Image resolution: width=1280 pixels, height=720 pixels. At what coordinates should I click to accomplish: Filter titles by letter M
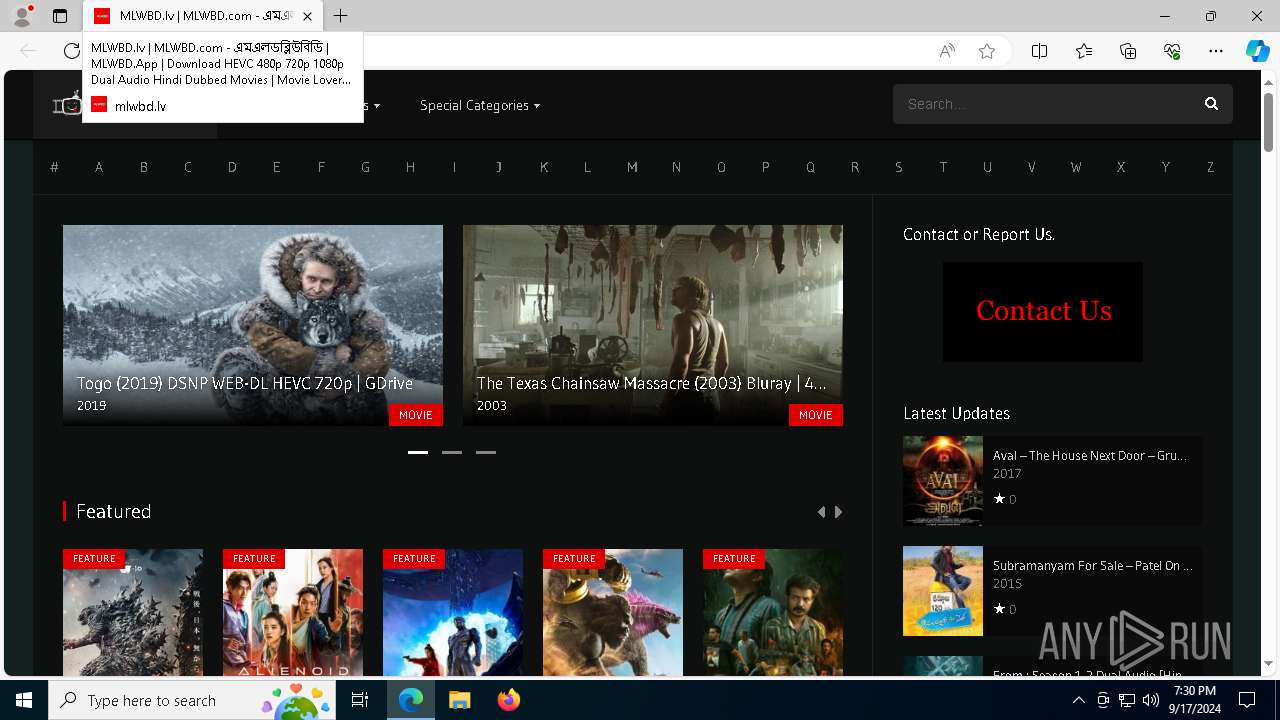(632, 167)
